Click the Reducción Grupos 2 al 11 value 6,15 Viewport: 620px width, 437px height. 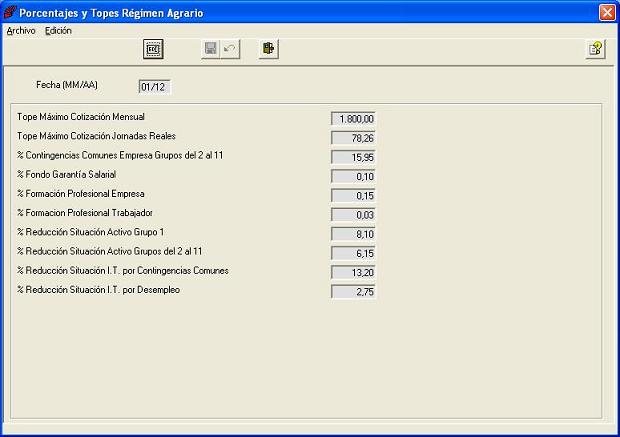point(353,253)
